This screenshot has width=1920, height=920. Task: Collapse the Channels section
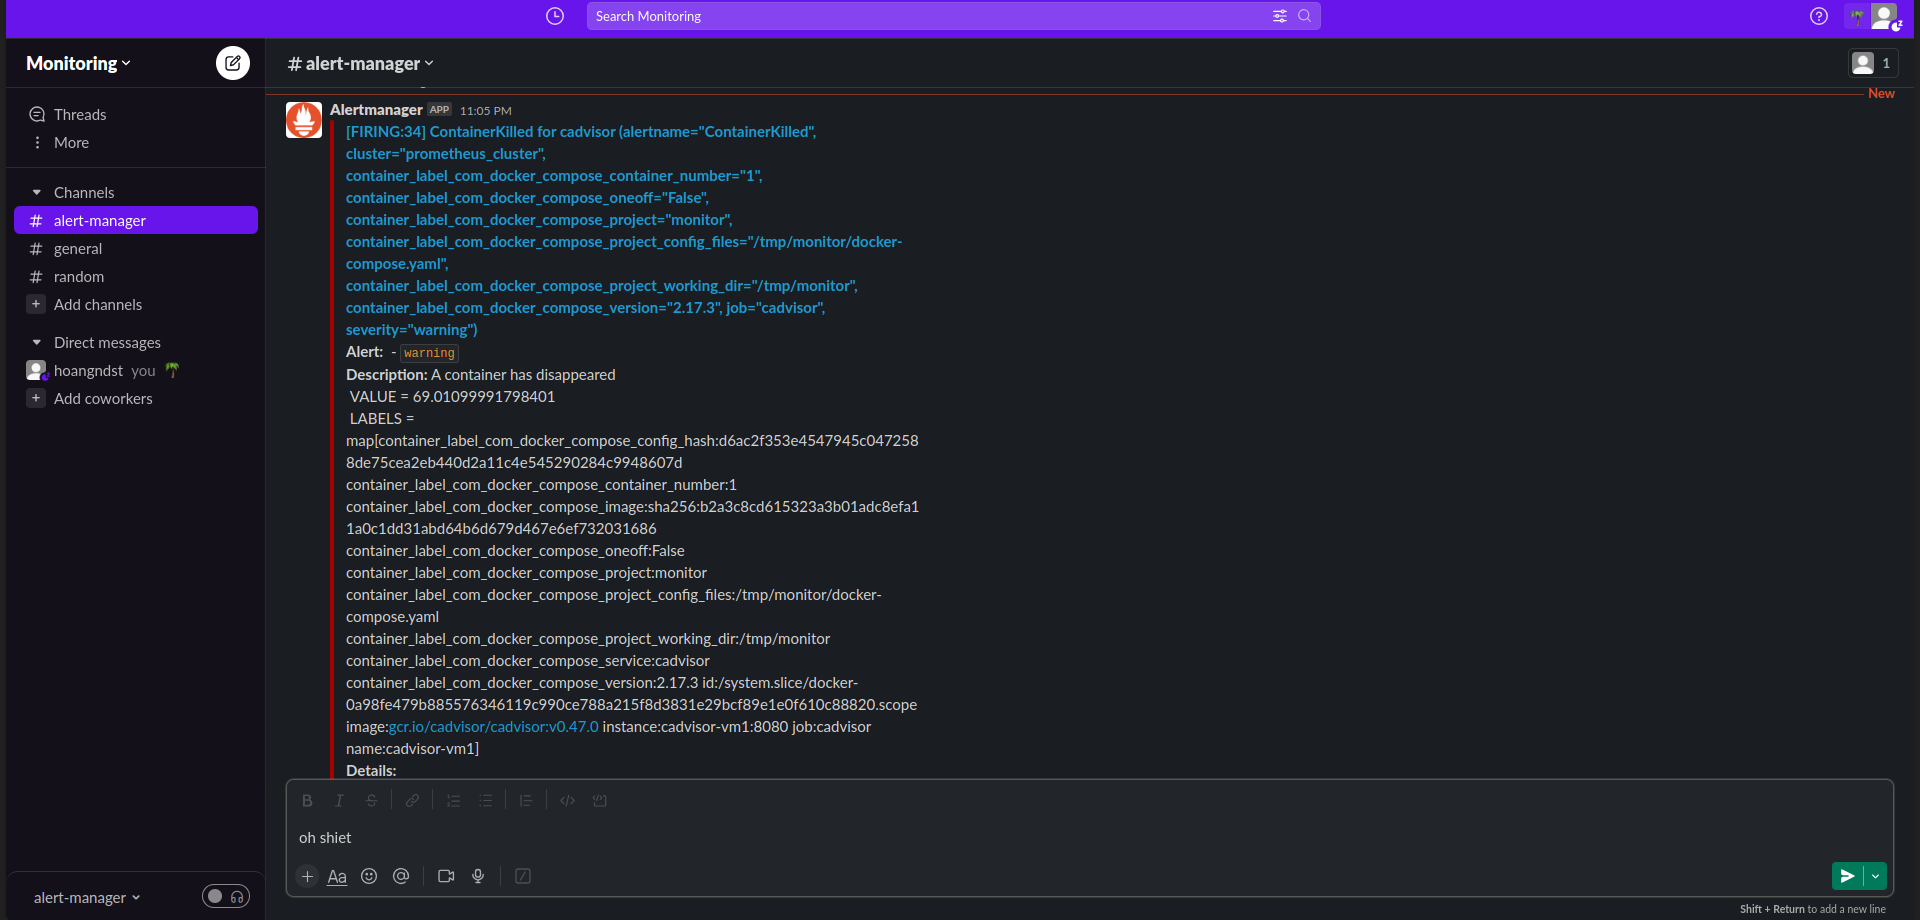tap(37, 192)
